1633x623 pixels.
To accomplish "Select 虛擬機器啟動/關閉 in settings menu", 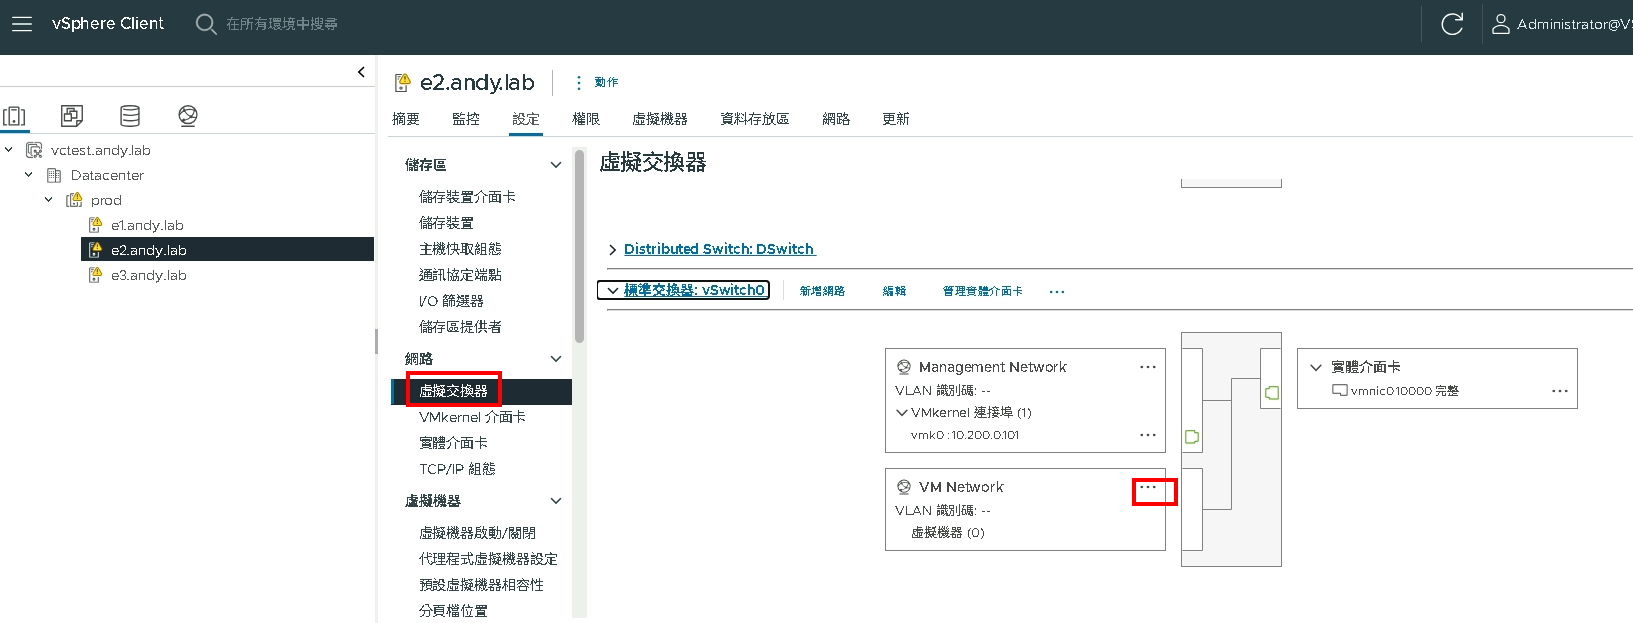I will (477, 533).
